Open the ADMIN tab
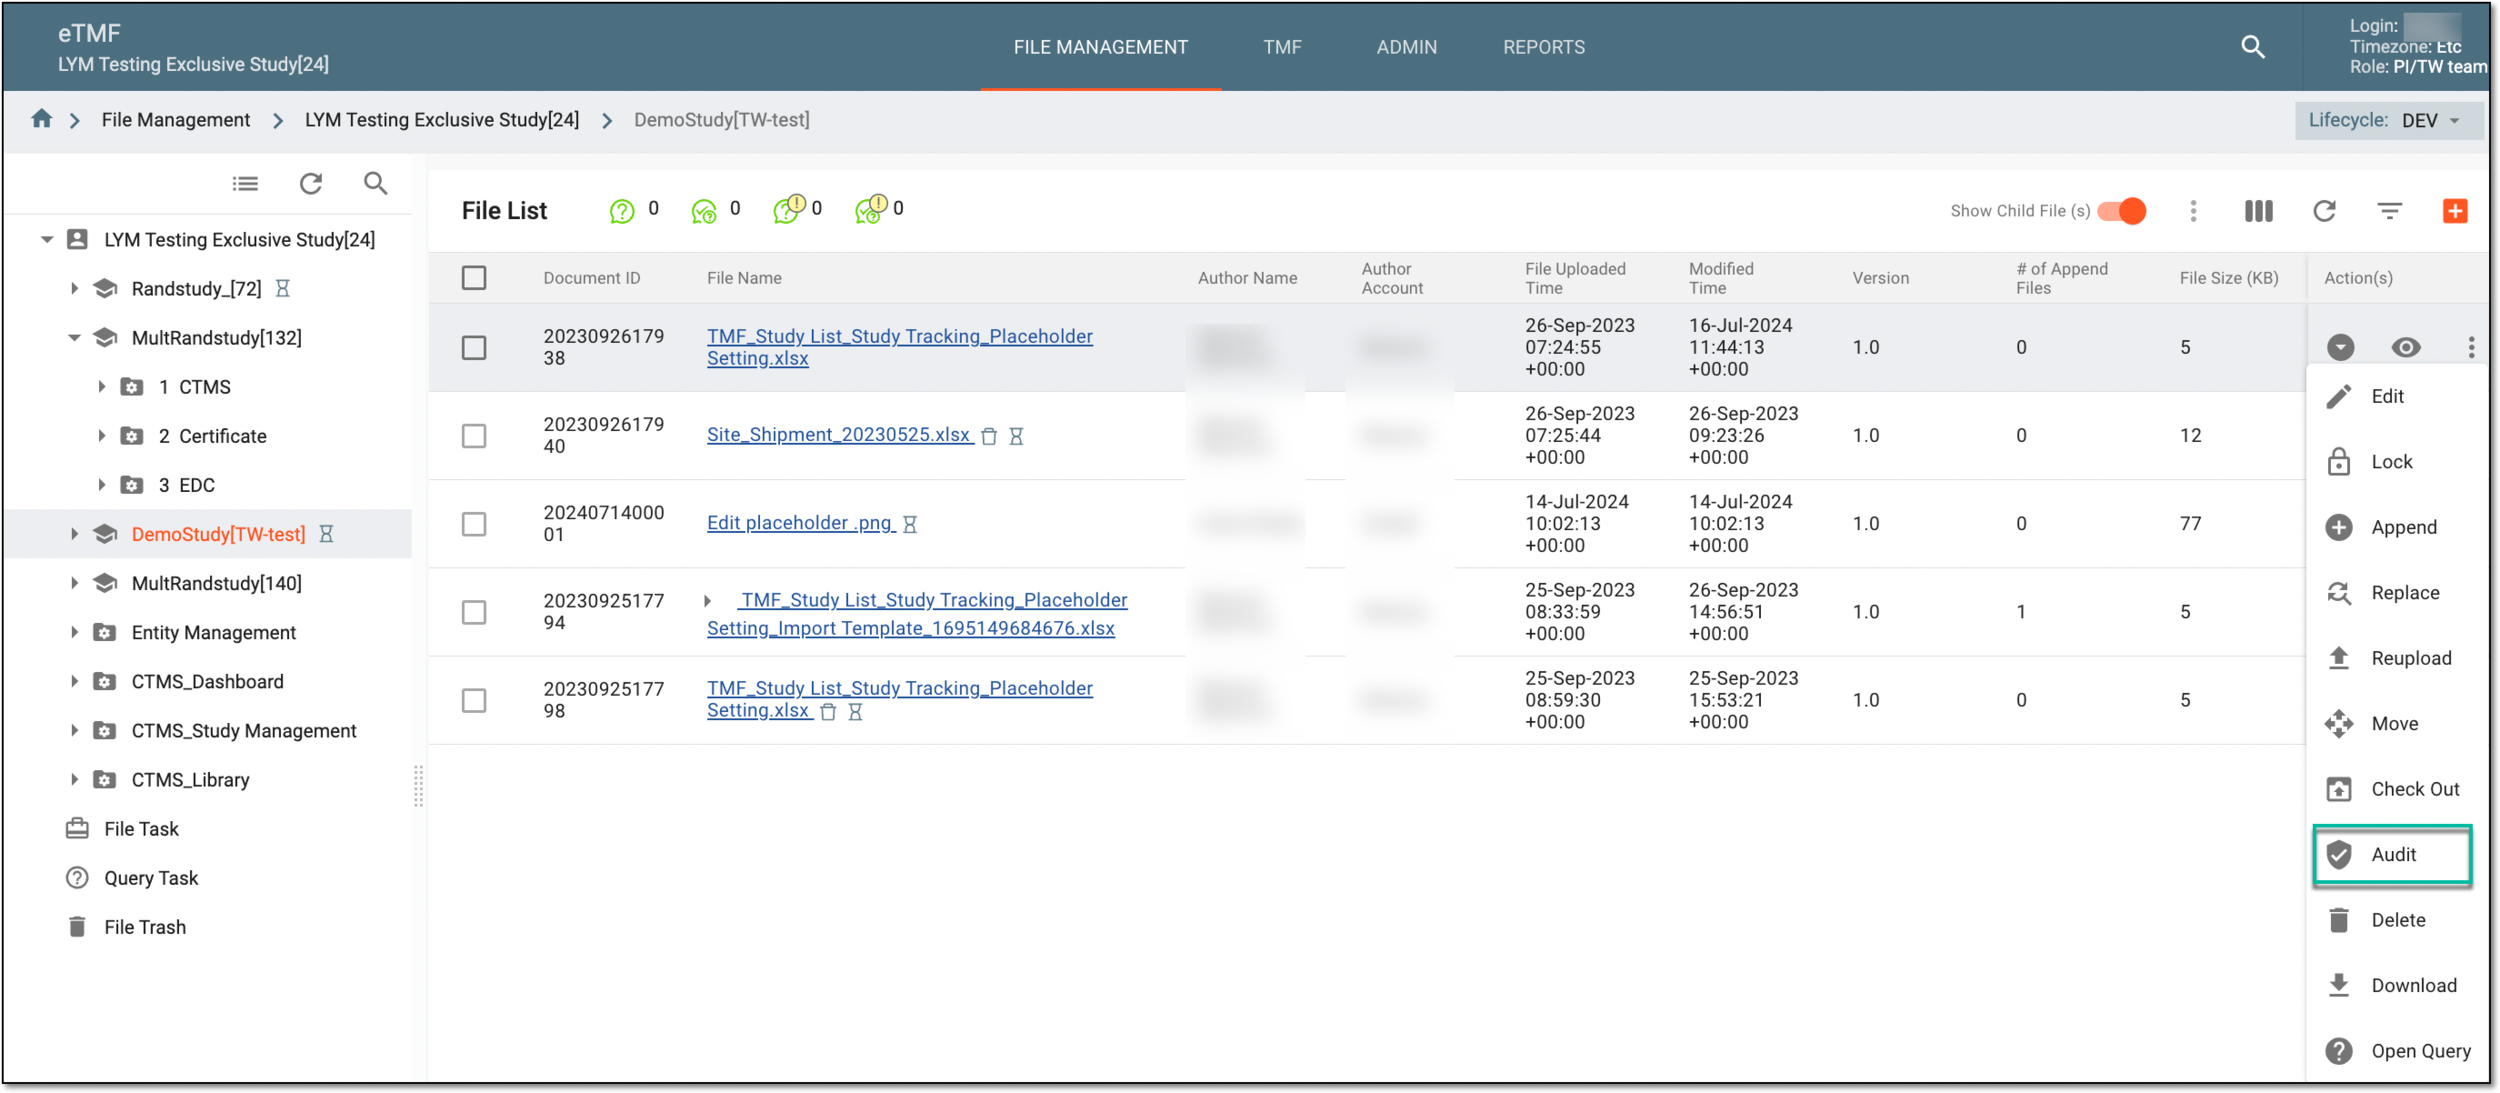 point(1406,47)
